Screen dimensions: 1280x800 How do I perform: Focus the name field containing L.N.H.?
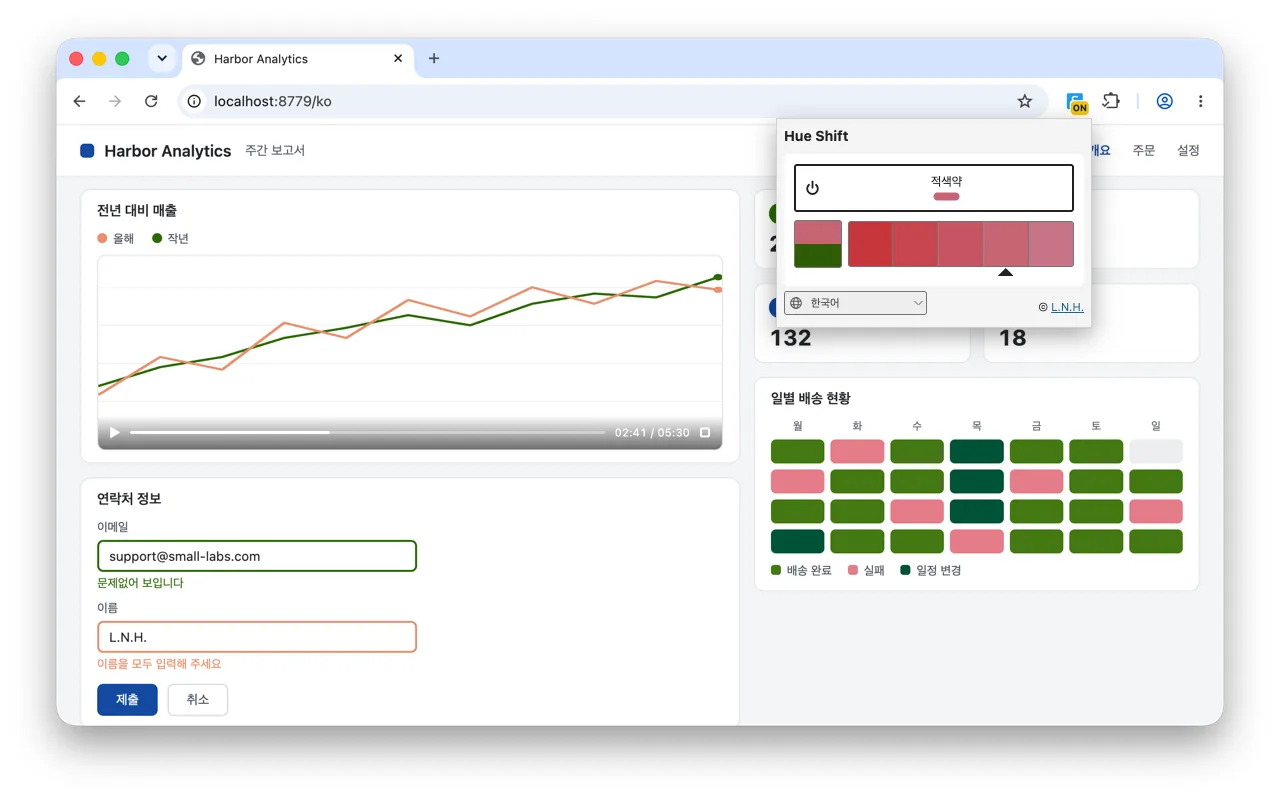click(257, 637)
